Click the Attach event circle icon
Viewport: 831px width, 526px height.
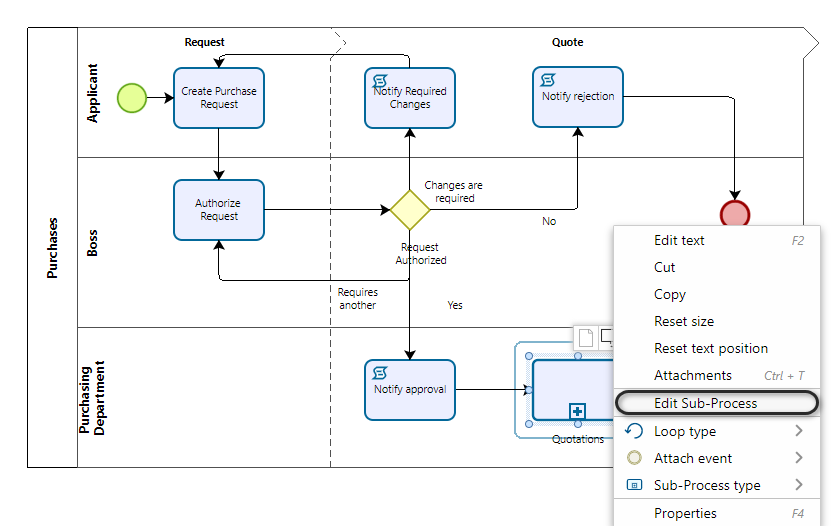tap(634, 458)
